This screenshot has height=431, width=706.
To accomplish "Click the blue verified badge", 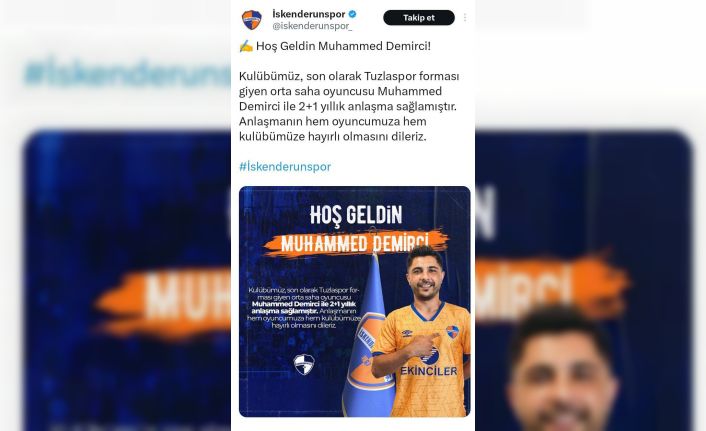I will [x=353, y=14].
